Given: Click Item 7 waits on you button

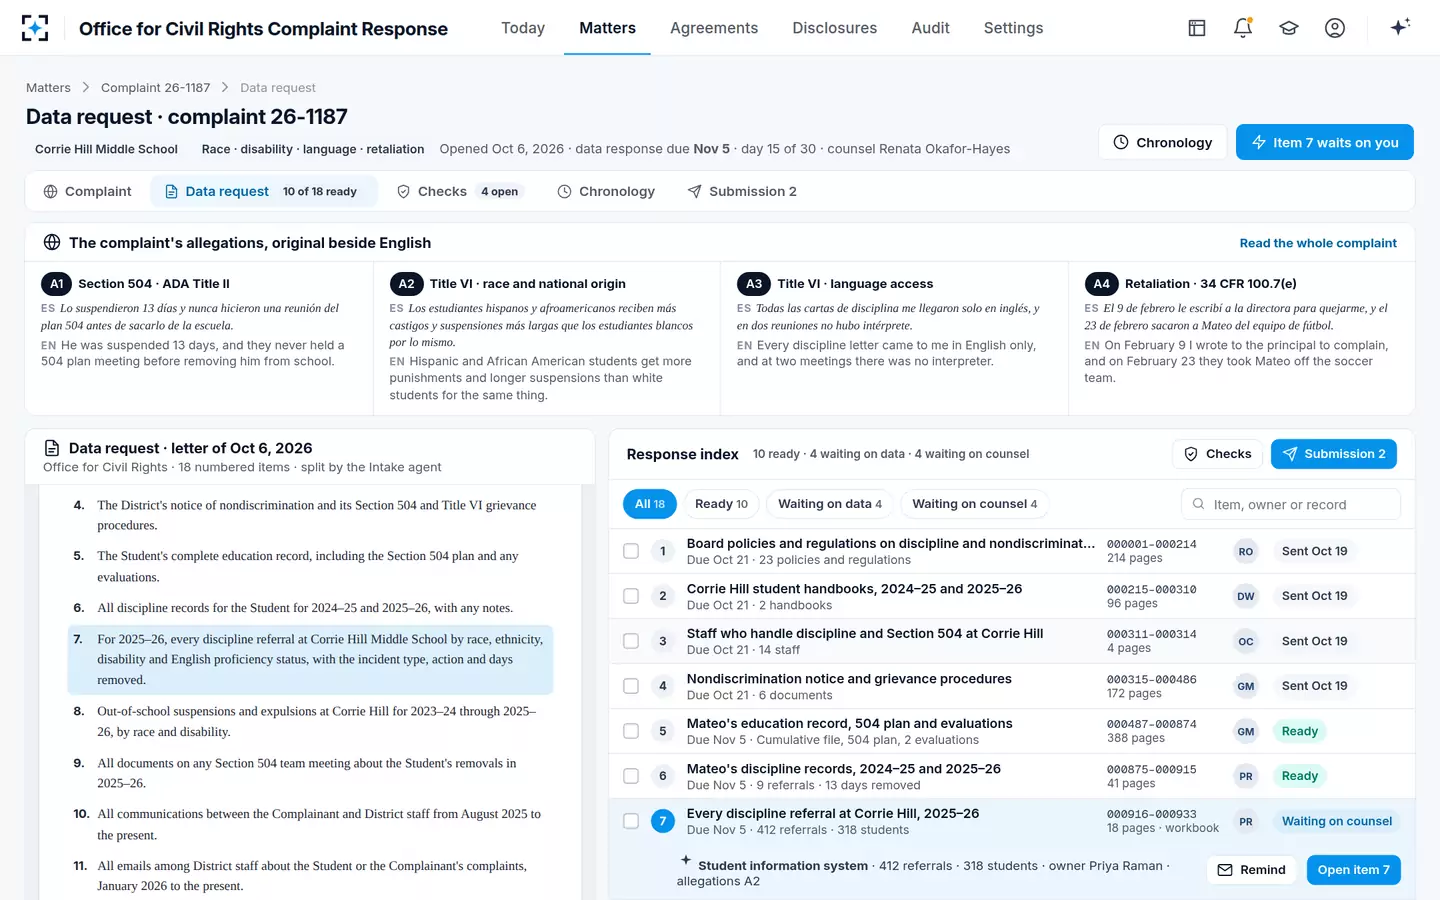Looking at the screenshot, I should [1325, 142].
